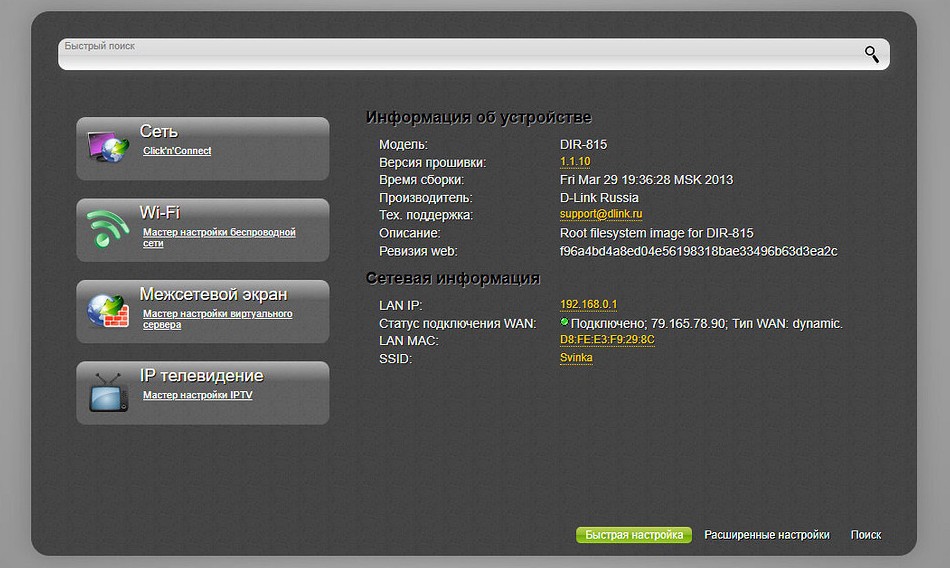Click the LAN MAC address link
The image size is (950, 568).
click(x=607, y=340)
